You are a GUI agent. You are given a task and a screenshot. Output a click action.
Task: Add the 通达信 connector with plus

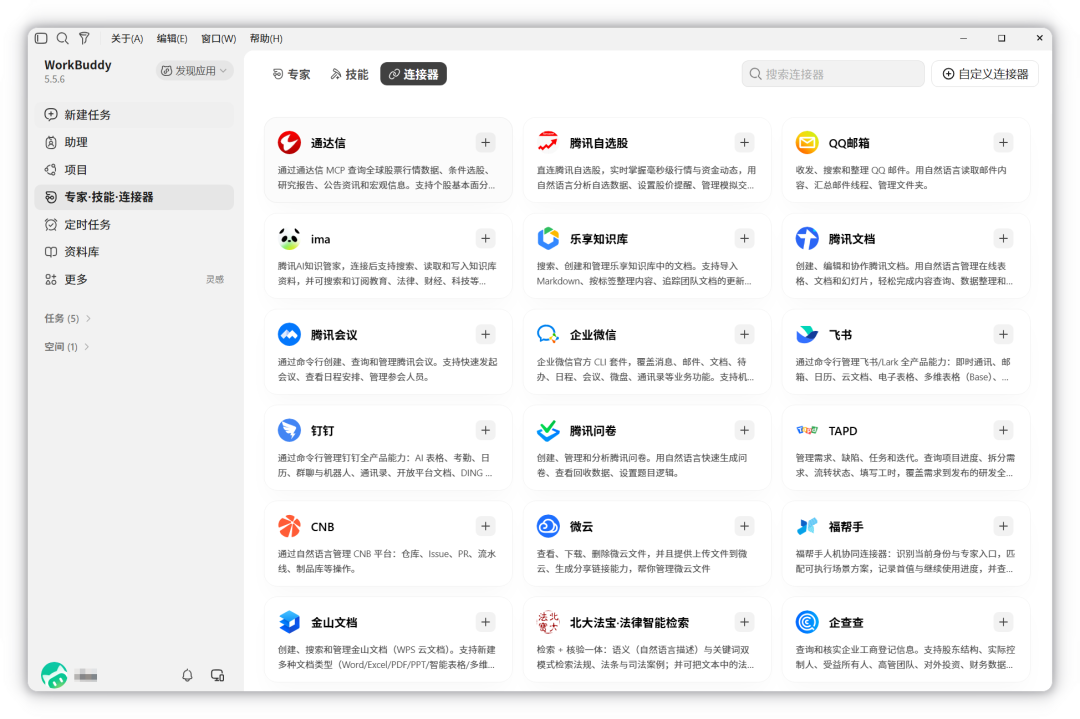[486, 143]
